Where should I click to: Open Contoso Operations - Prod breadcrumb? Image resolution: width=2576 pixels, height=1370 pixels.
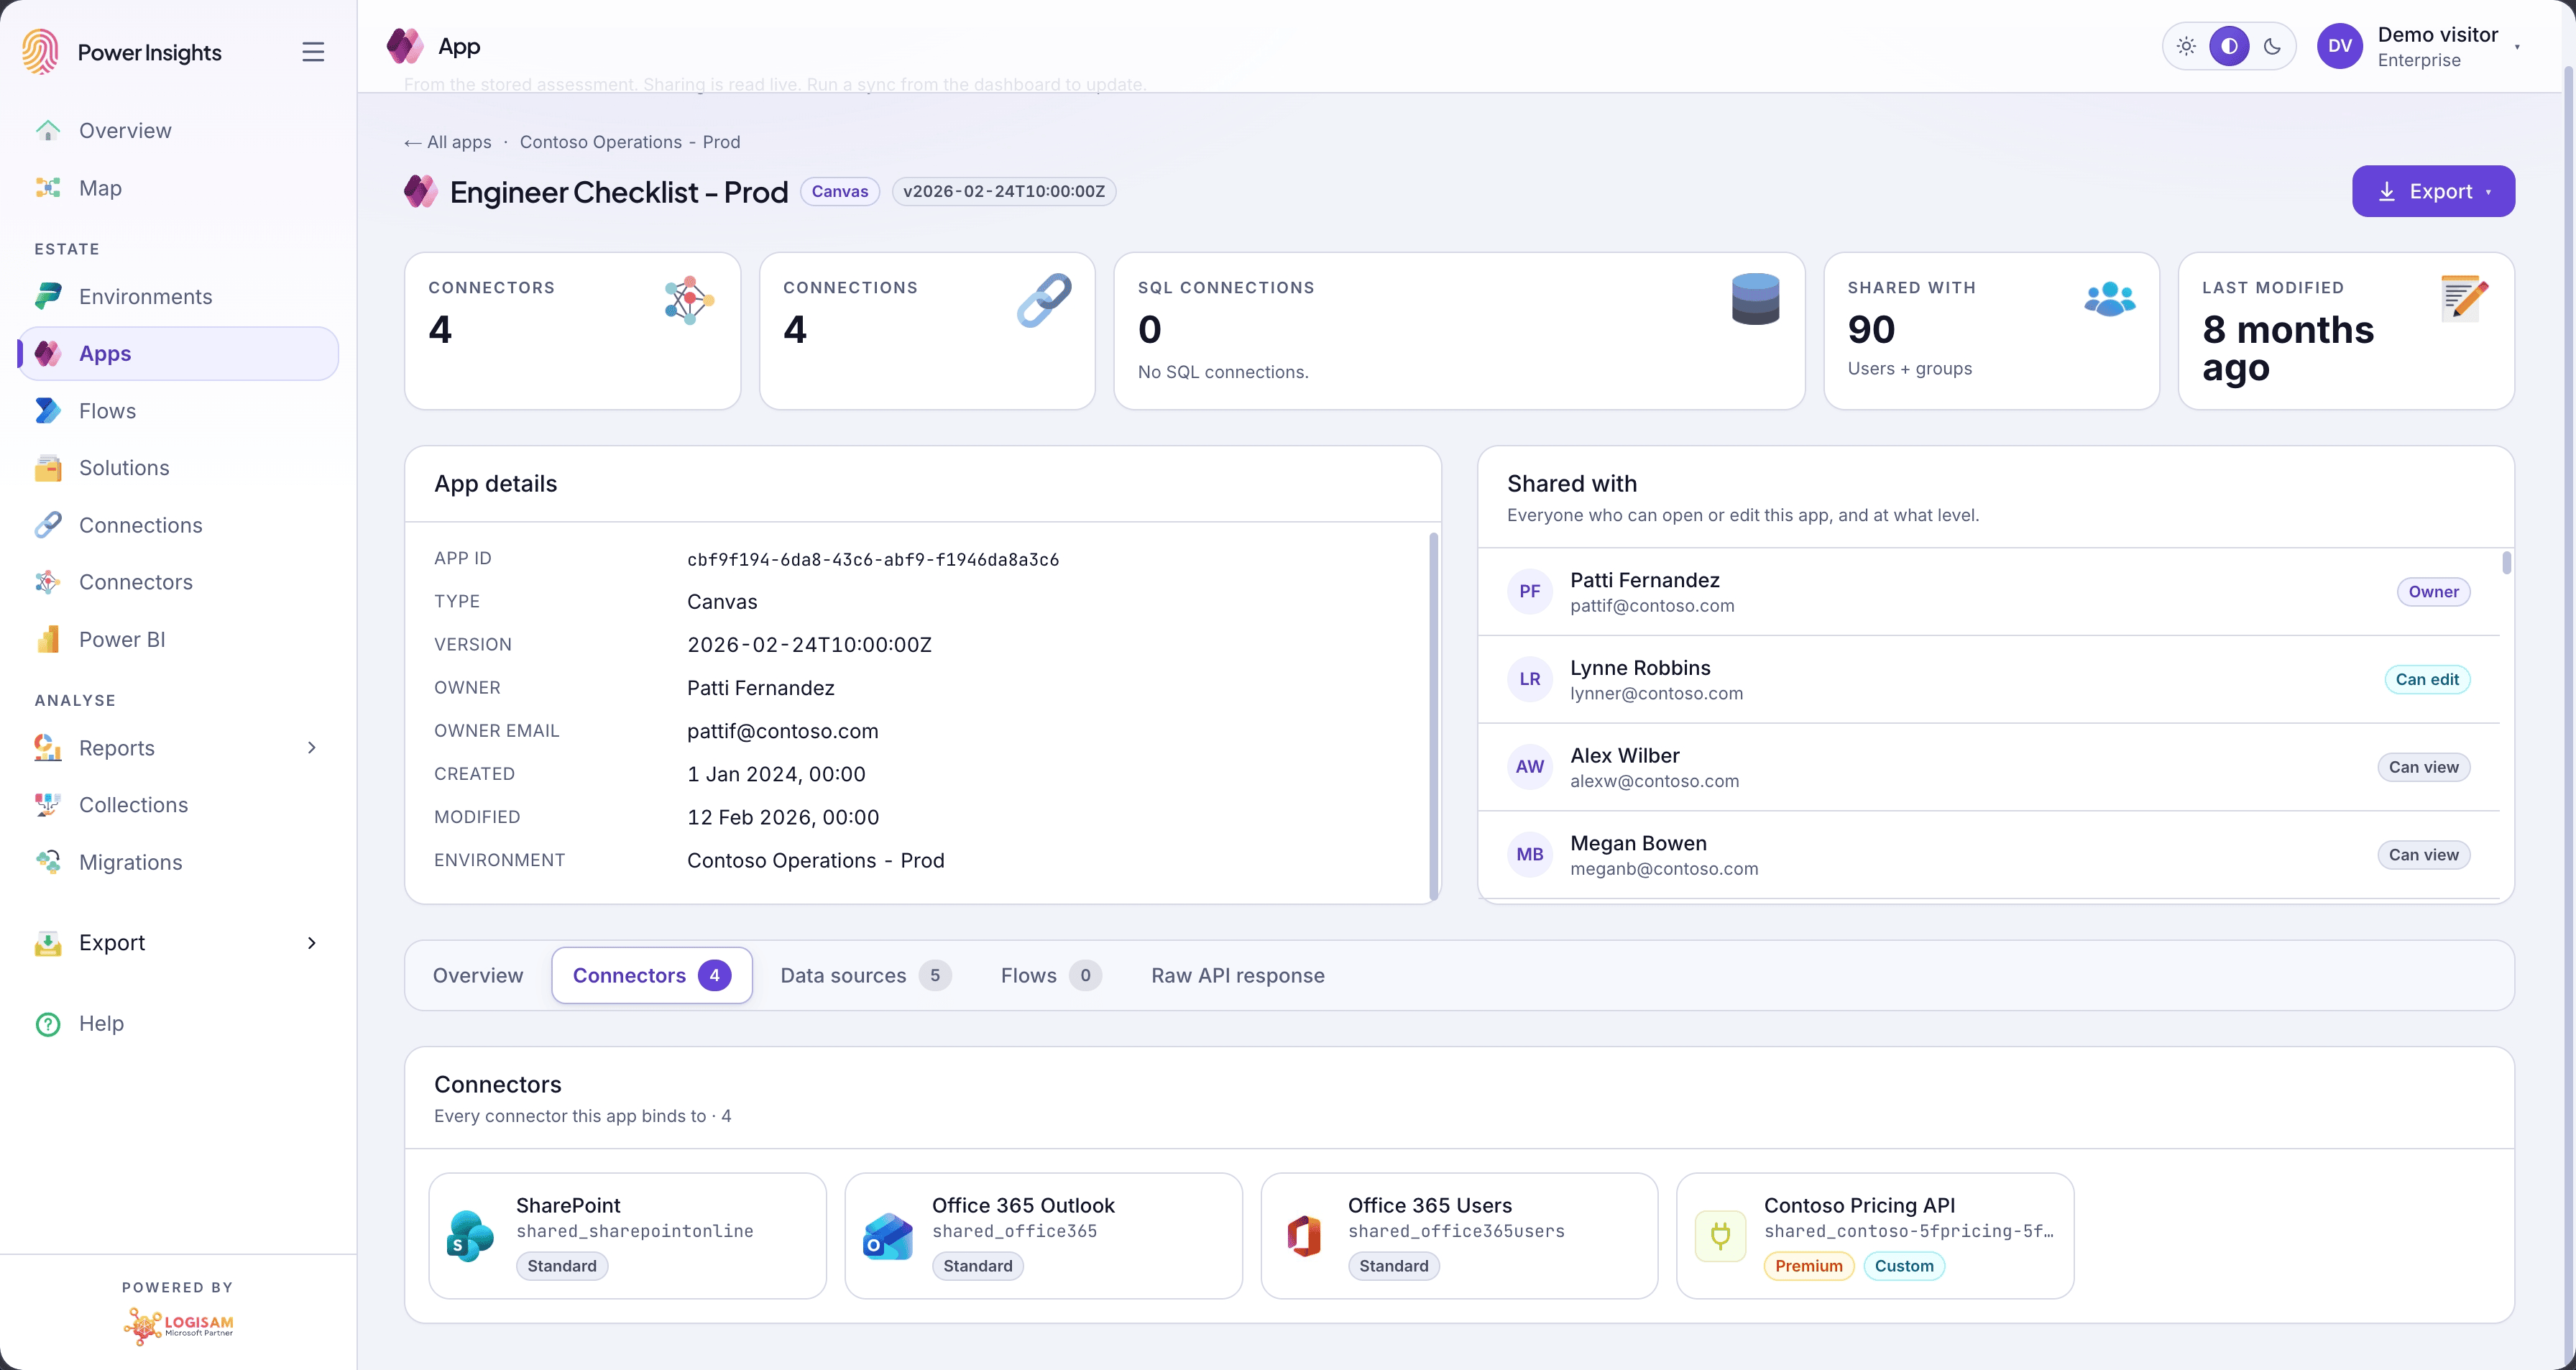[630, 142]
